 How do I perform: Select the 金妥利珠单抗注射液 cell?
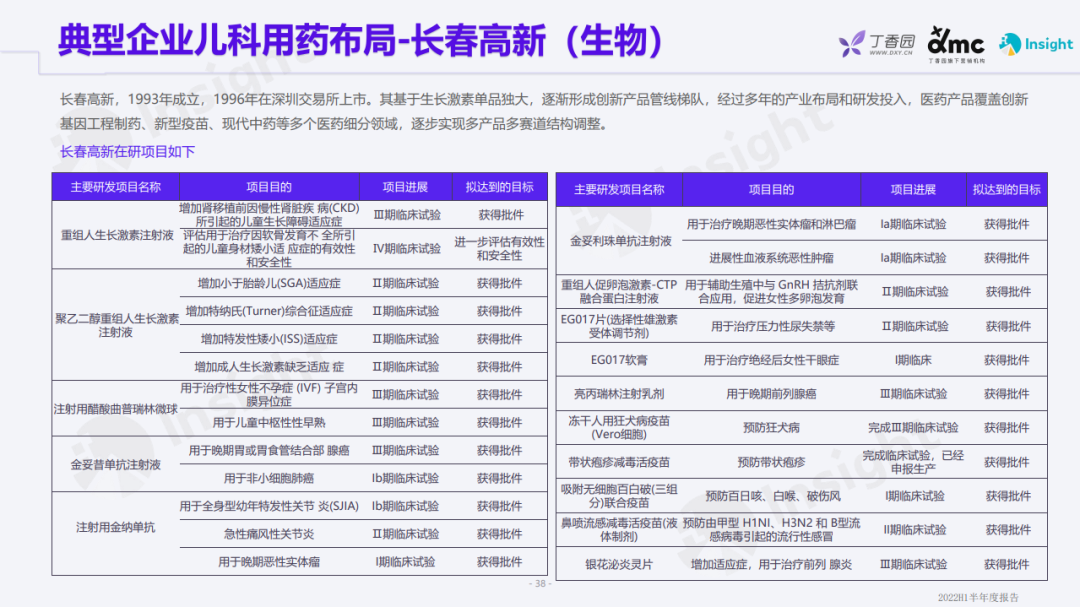click(620, 241)
